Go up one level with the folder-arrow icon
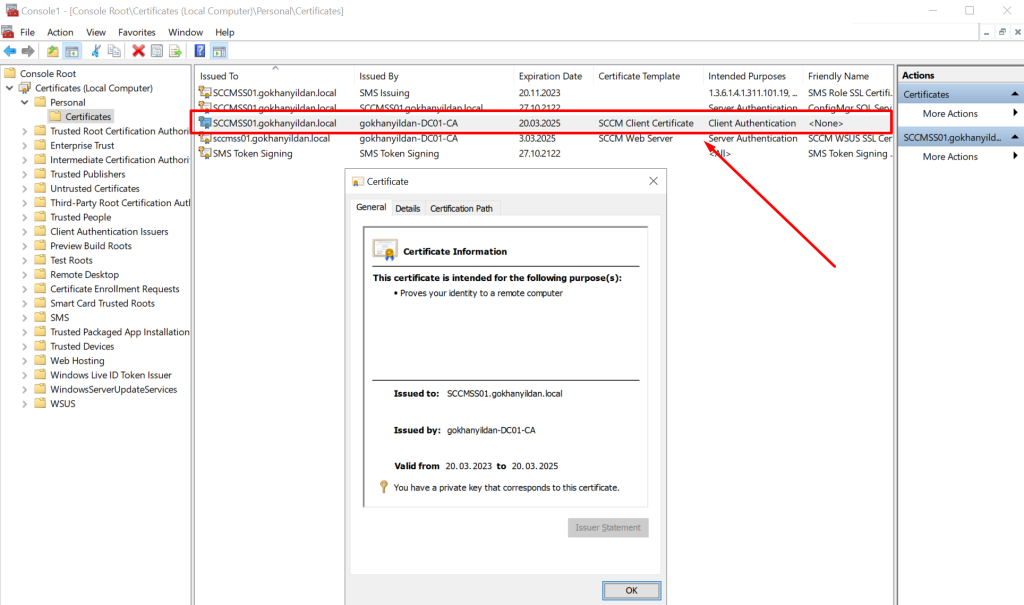 point(53,51)
